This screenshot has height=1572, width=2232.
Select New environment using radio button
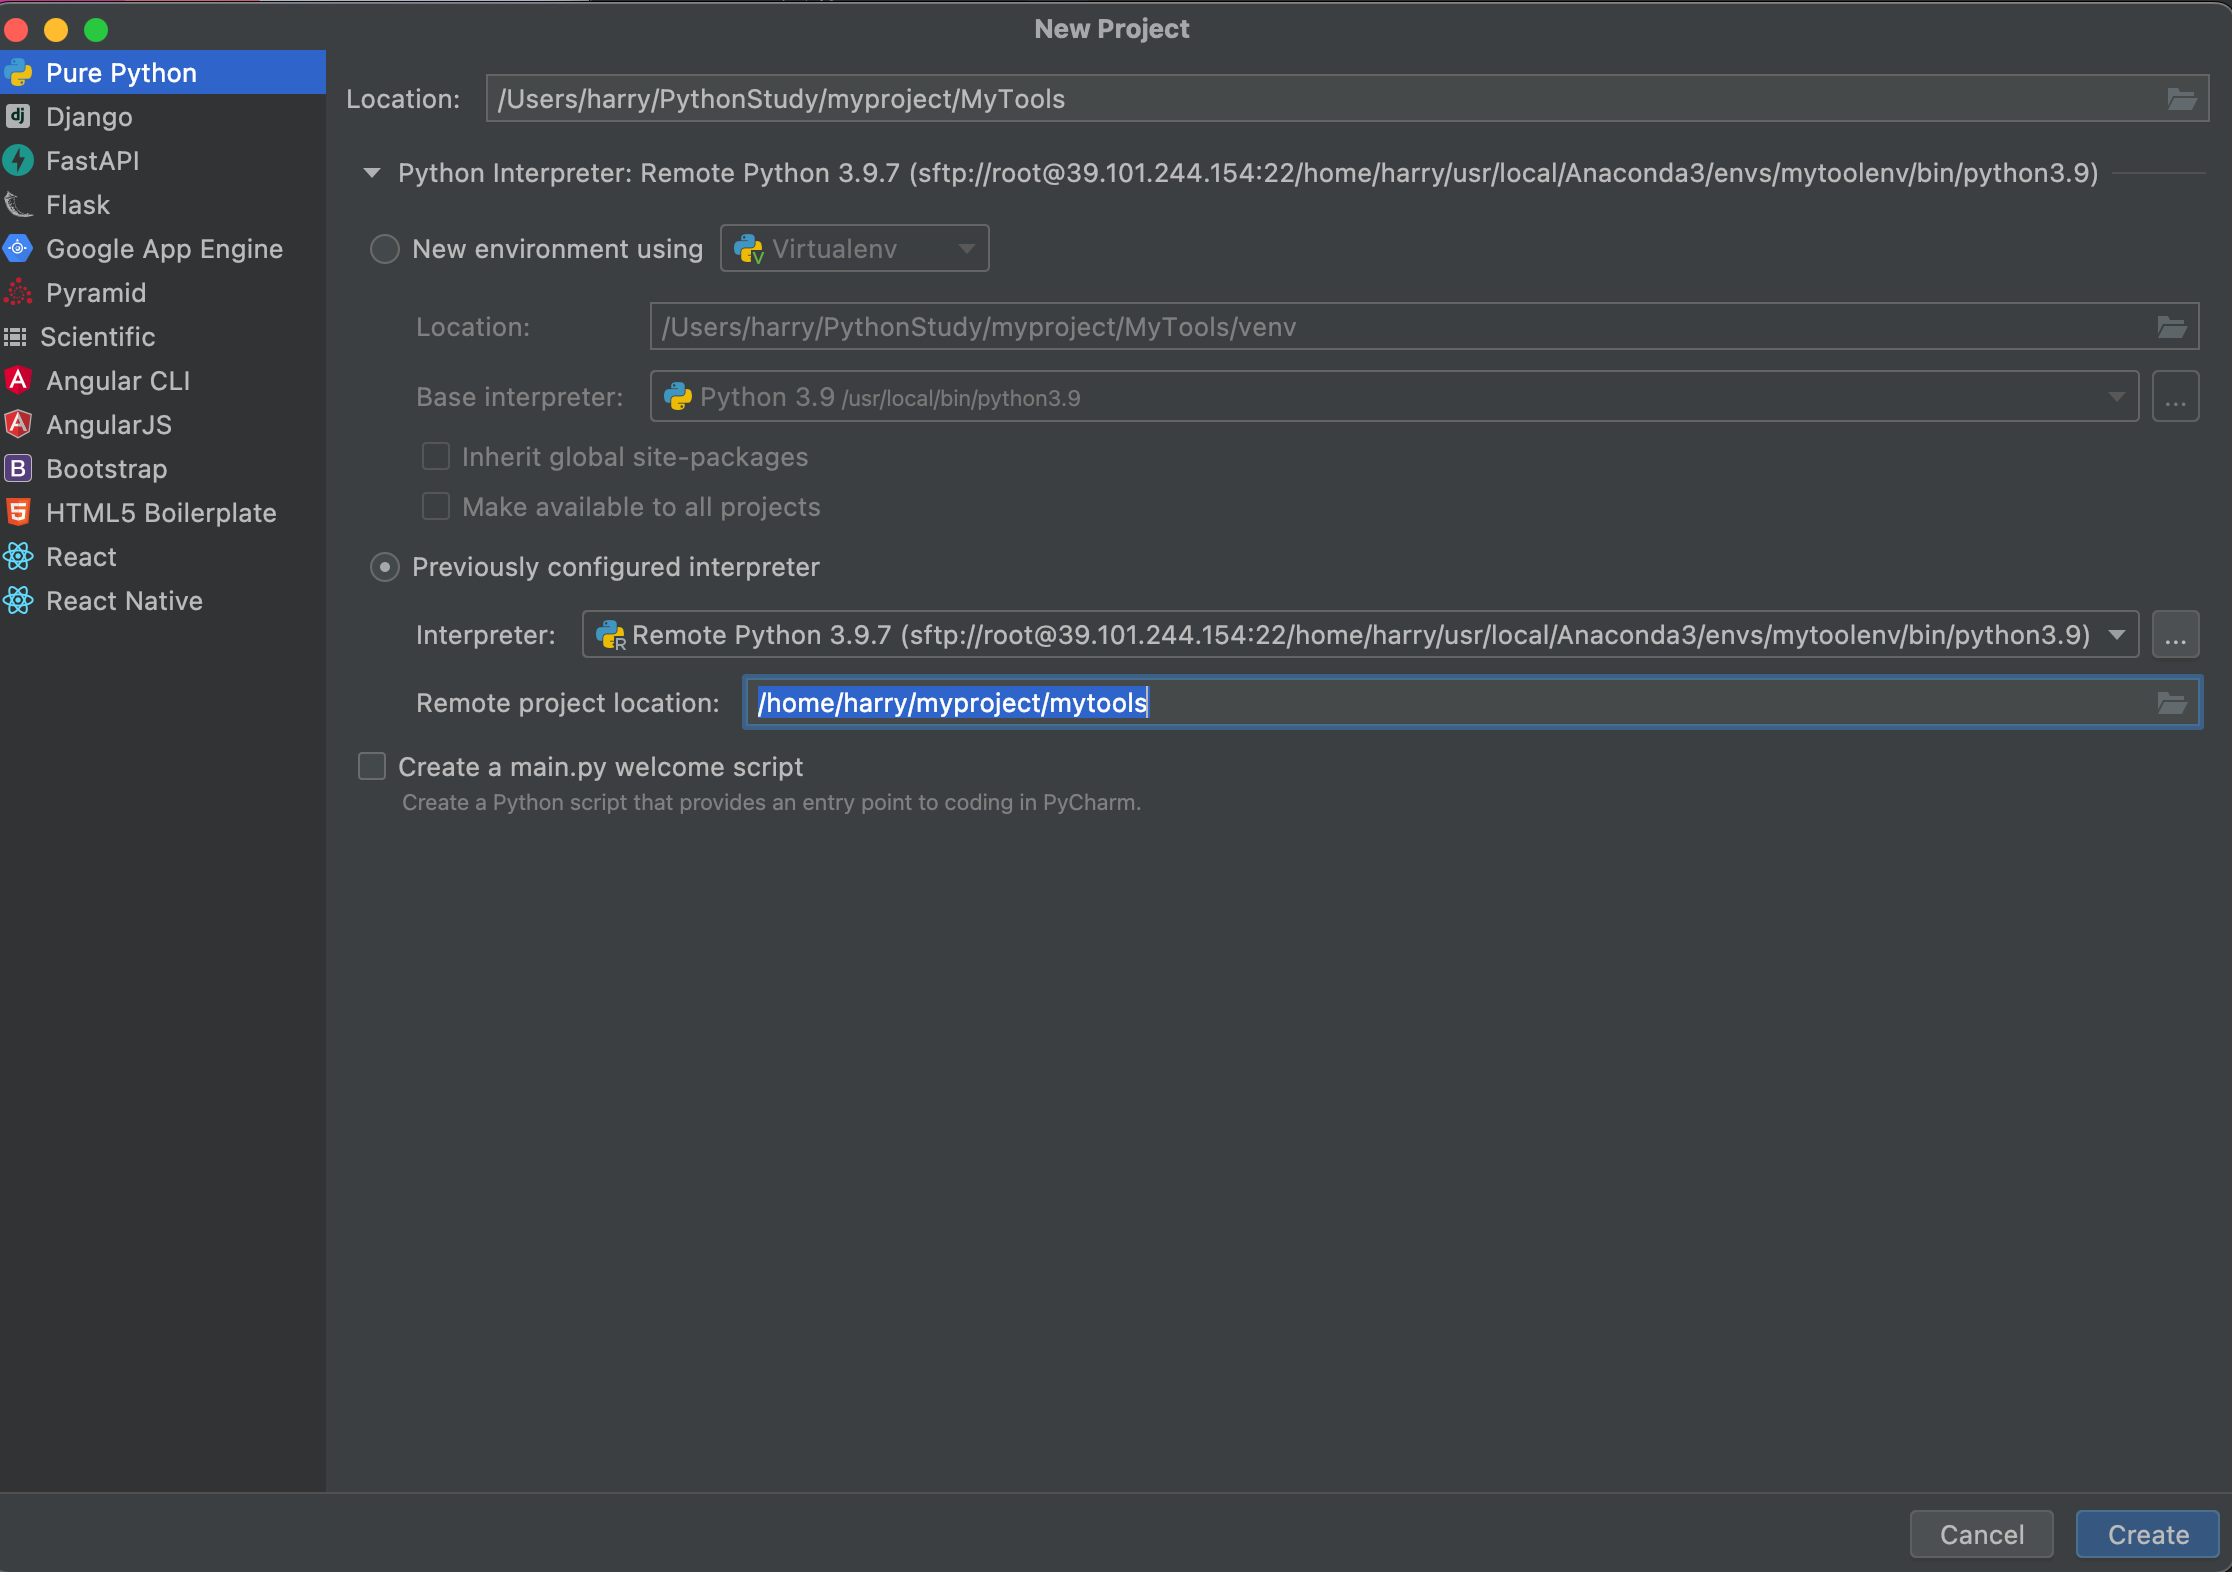coord(385,249)
